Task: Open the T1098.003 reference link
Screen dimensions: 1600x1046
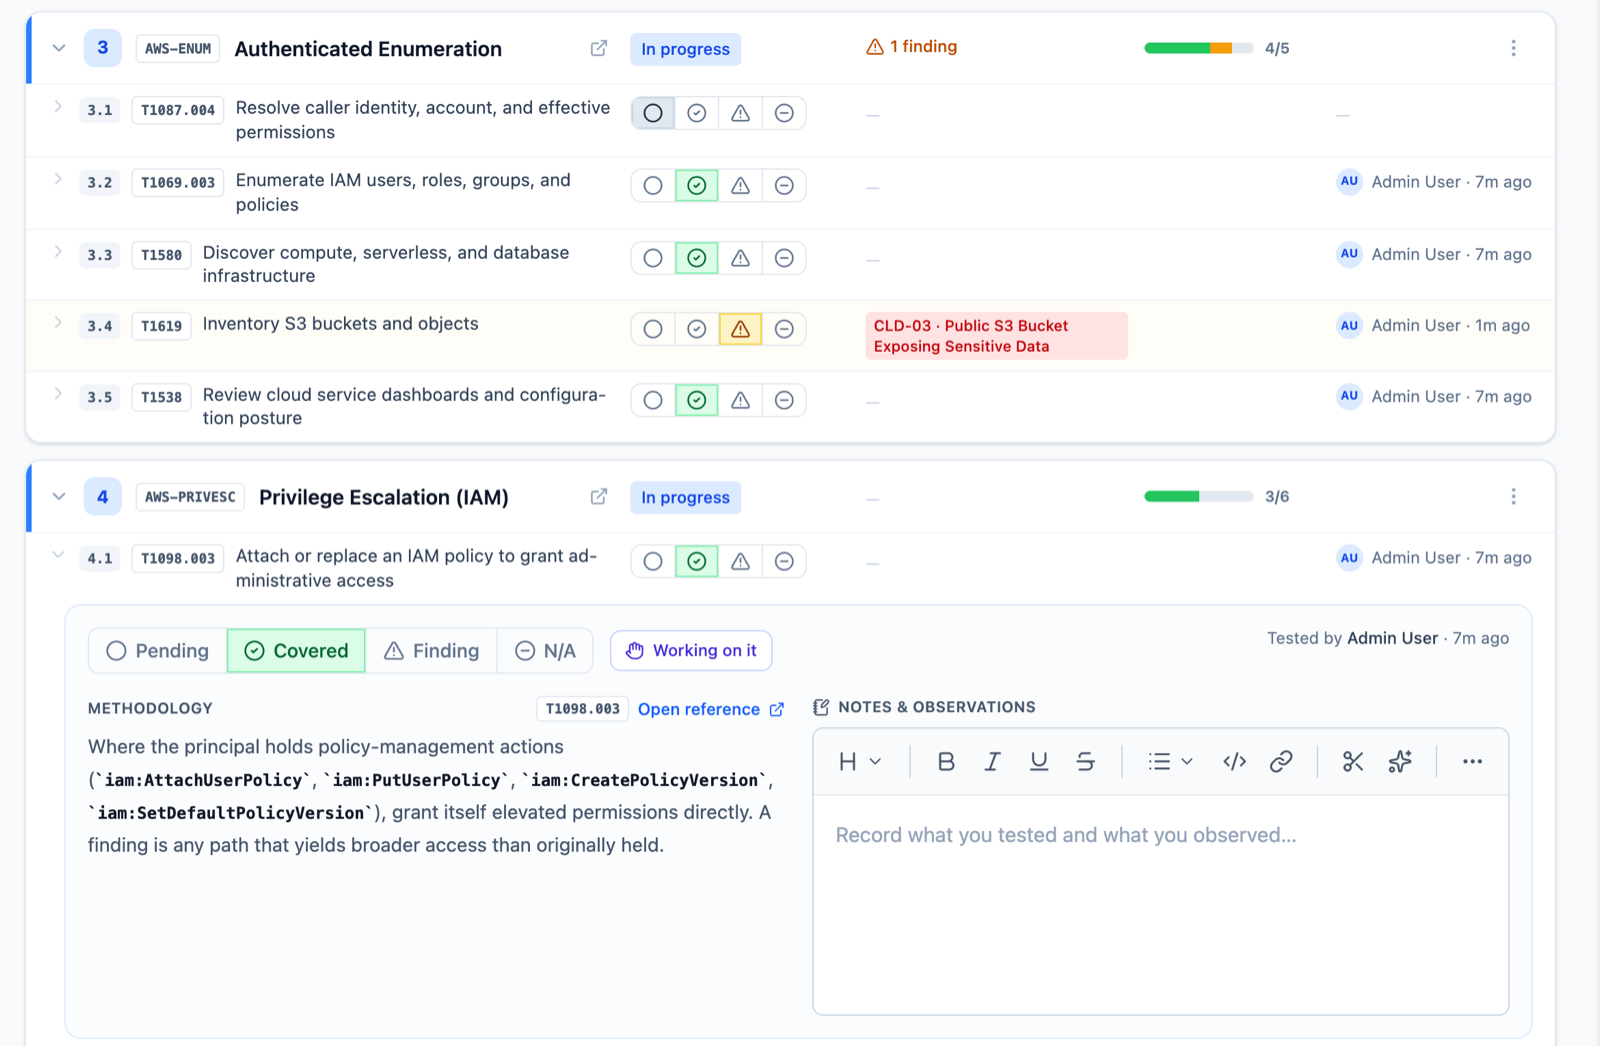Action: [711, 709]
